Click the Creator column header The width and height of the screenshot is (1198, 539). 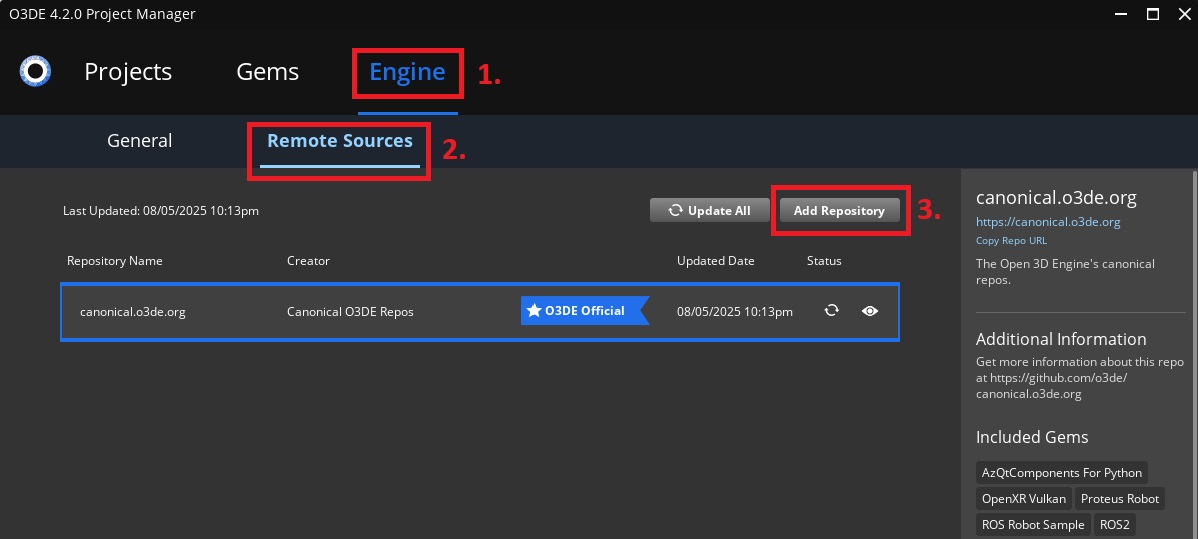(x=308, y=261)
